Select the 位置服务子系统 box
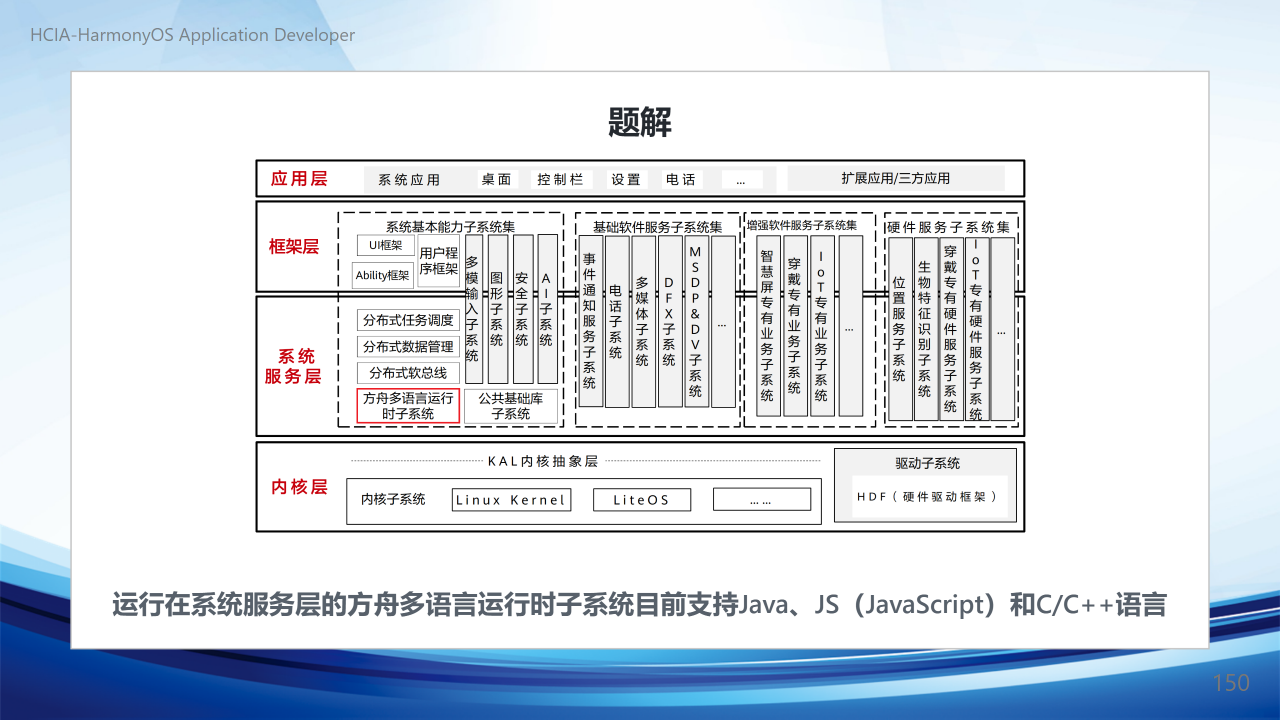This screenshot has width=1280, height=720. [x=900, y=329]
